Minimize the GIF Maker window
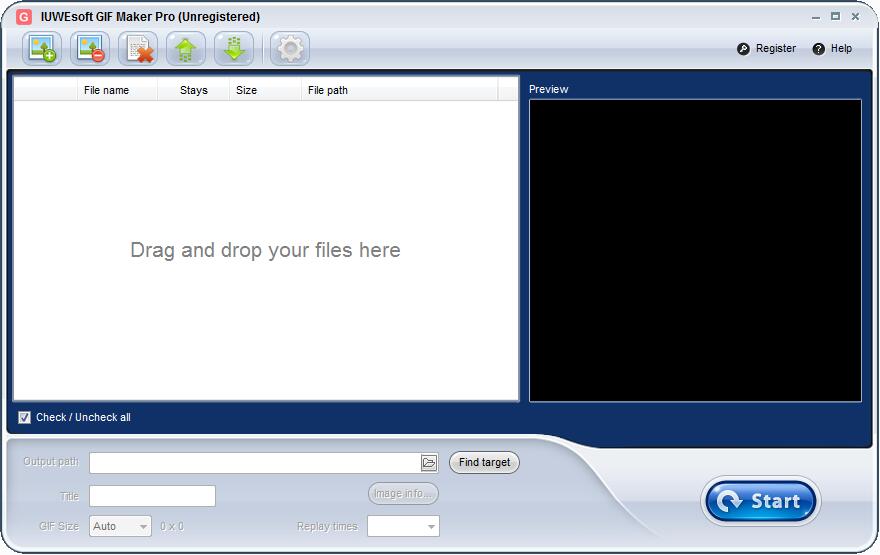 coord(815,17)
